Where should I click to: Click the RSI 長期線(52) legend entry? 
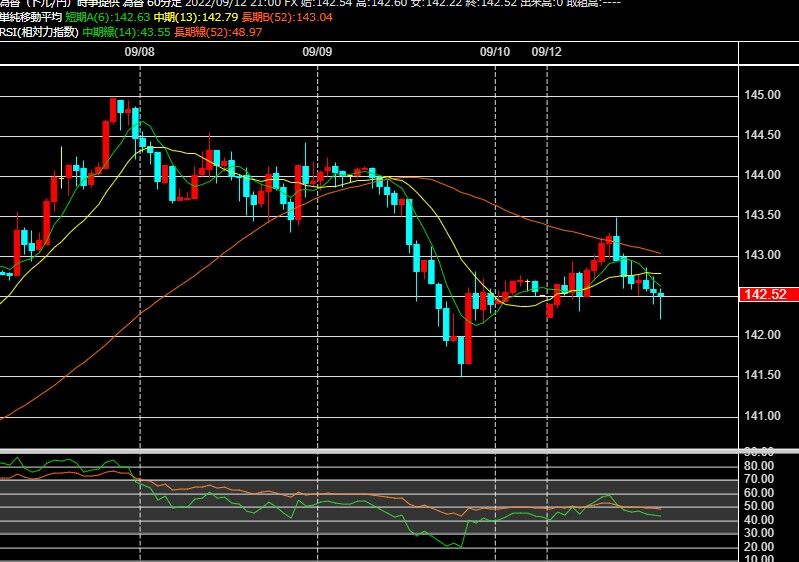pos(218,33)
